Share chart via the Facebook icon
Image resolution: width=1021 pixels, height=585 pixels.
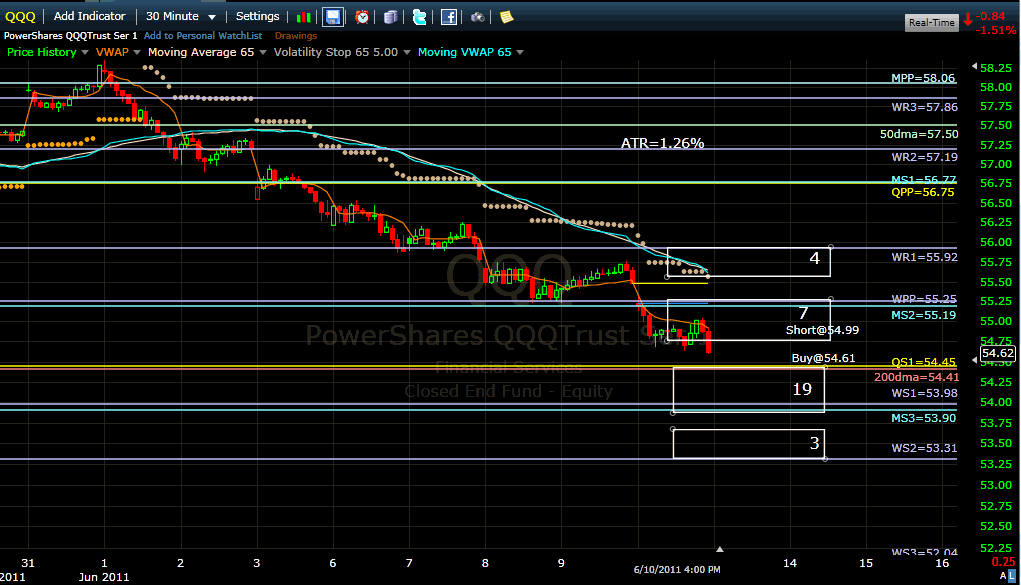449,17
